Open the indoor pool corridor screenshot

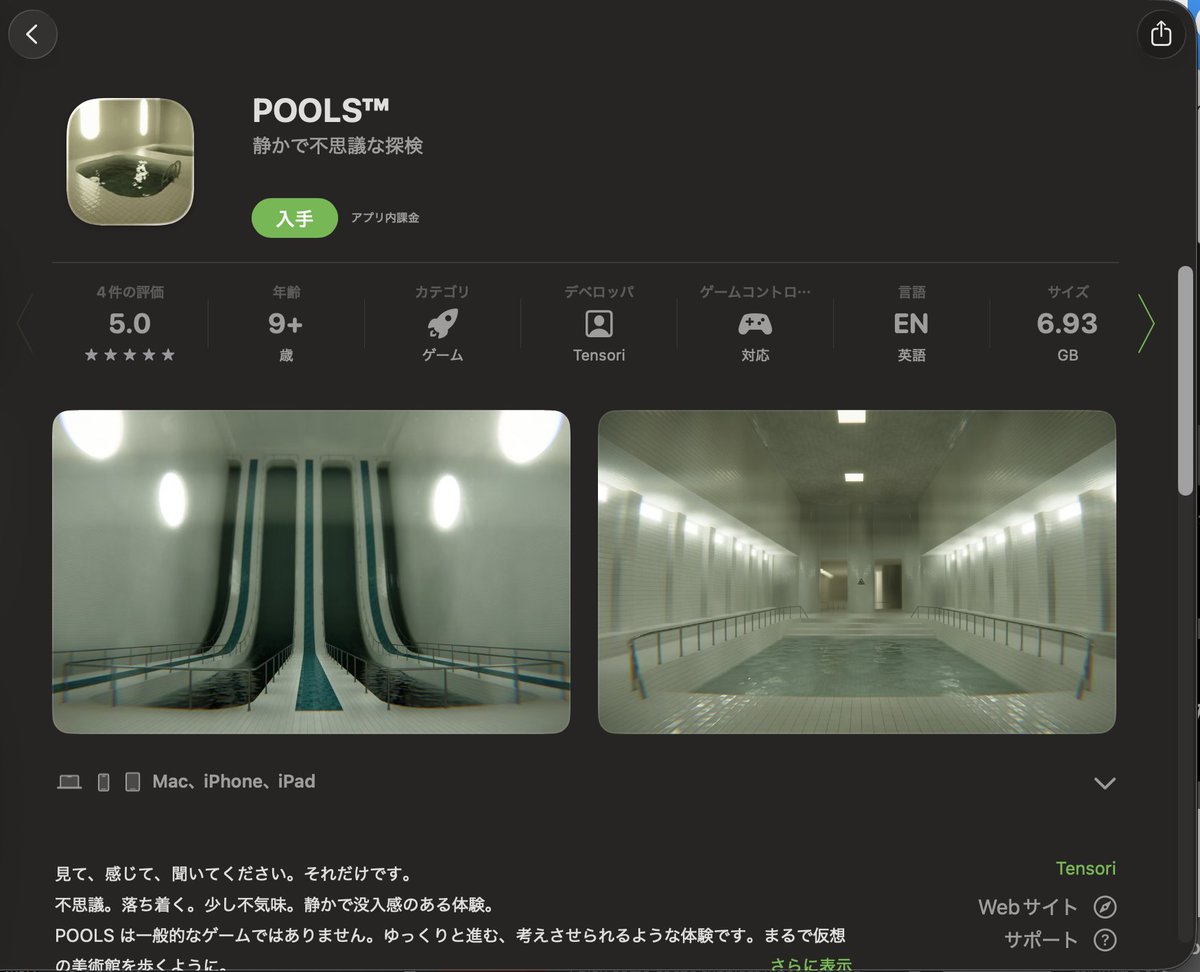pos(857,572)
